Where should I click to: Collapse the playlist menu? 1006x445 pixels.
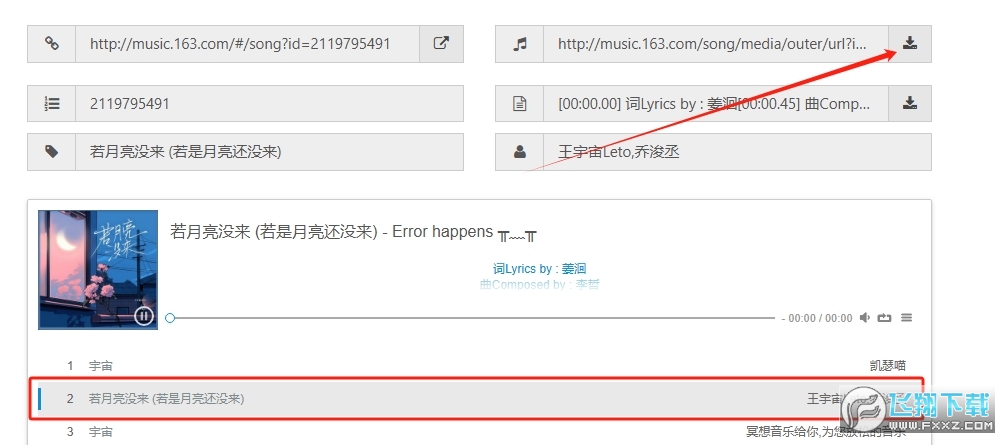pyautogui.click(x=906, y=317)
